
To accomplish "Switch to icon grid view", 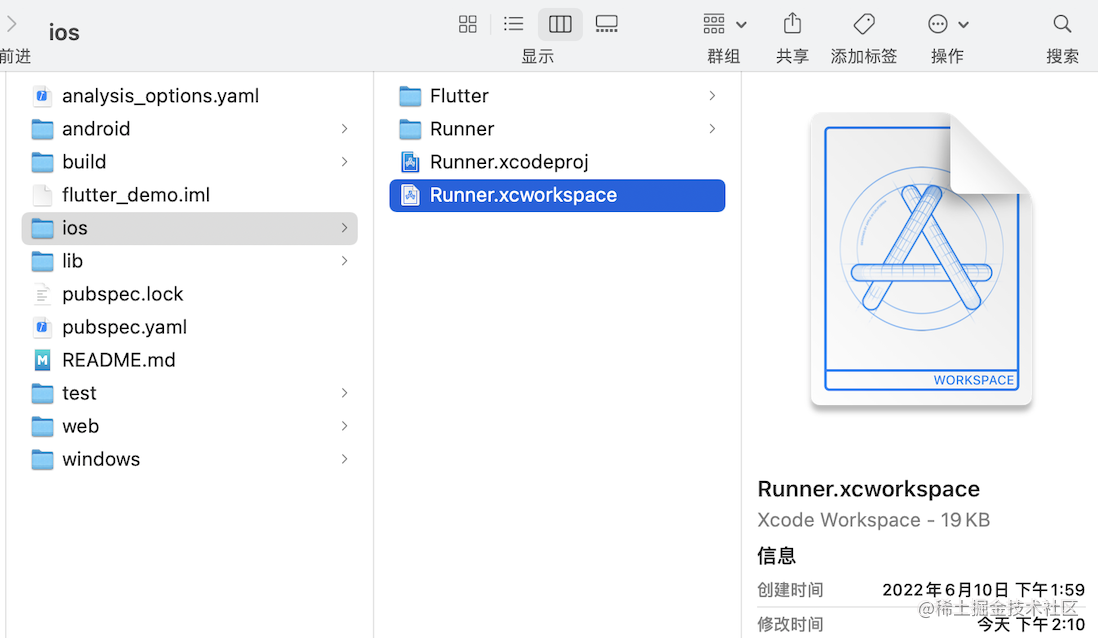I will click(x=467, y=24).
